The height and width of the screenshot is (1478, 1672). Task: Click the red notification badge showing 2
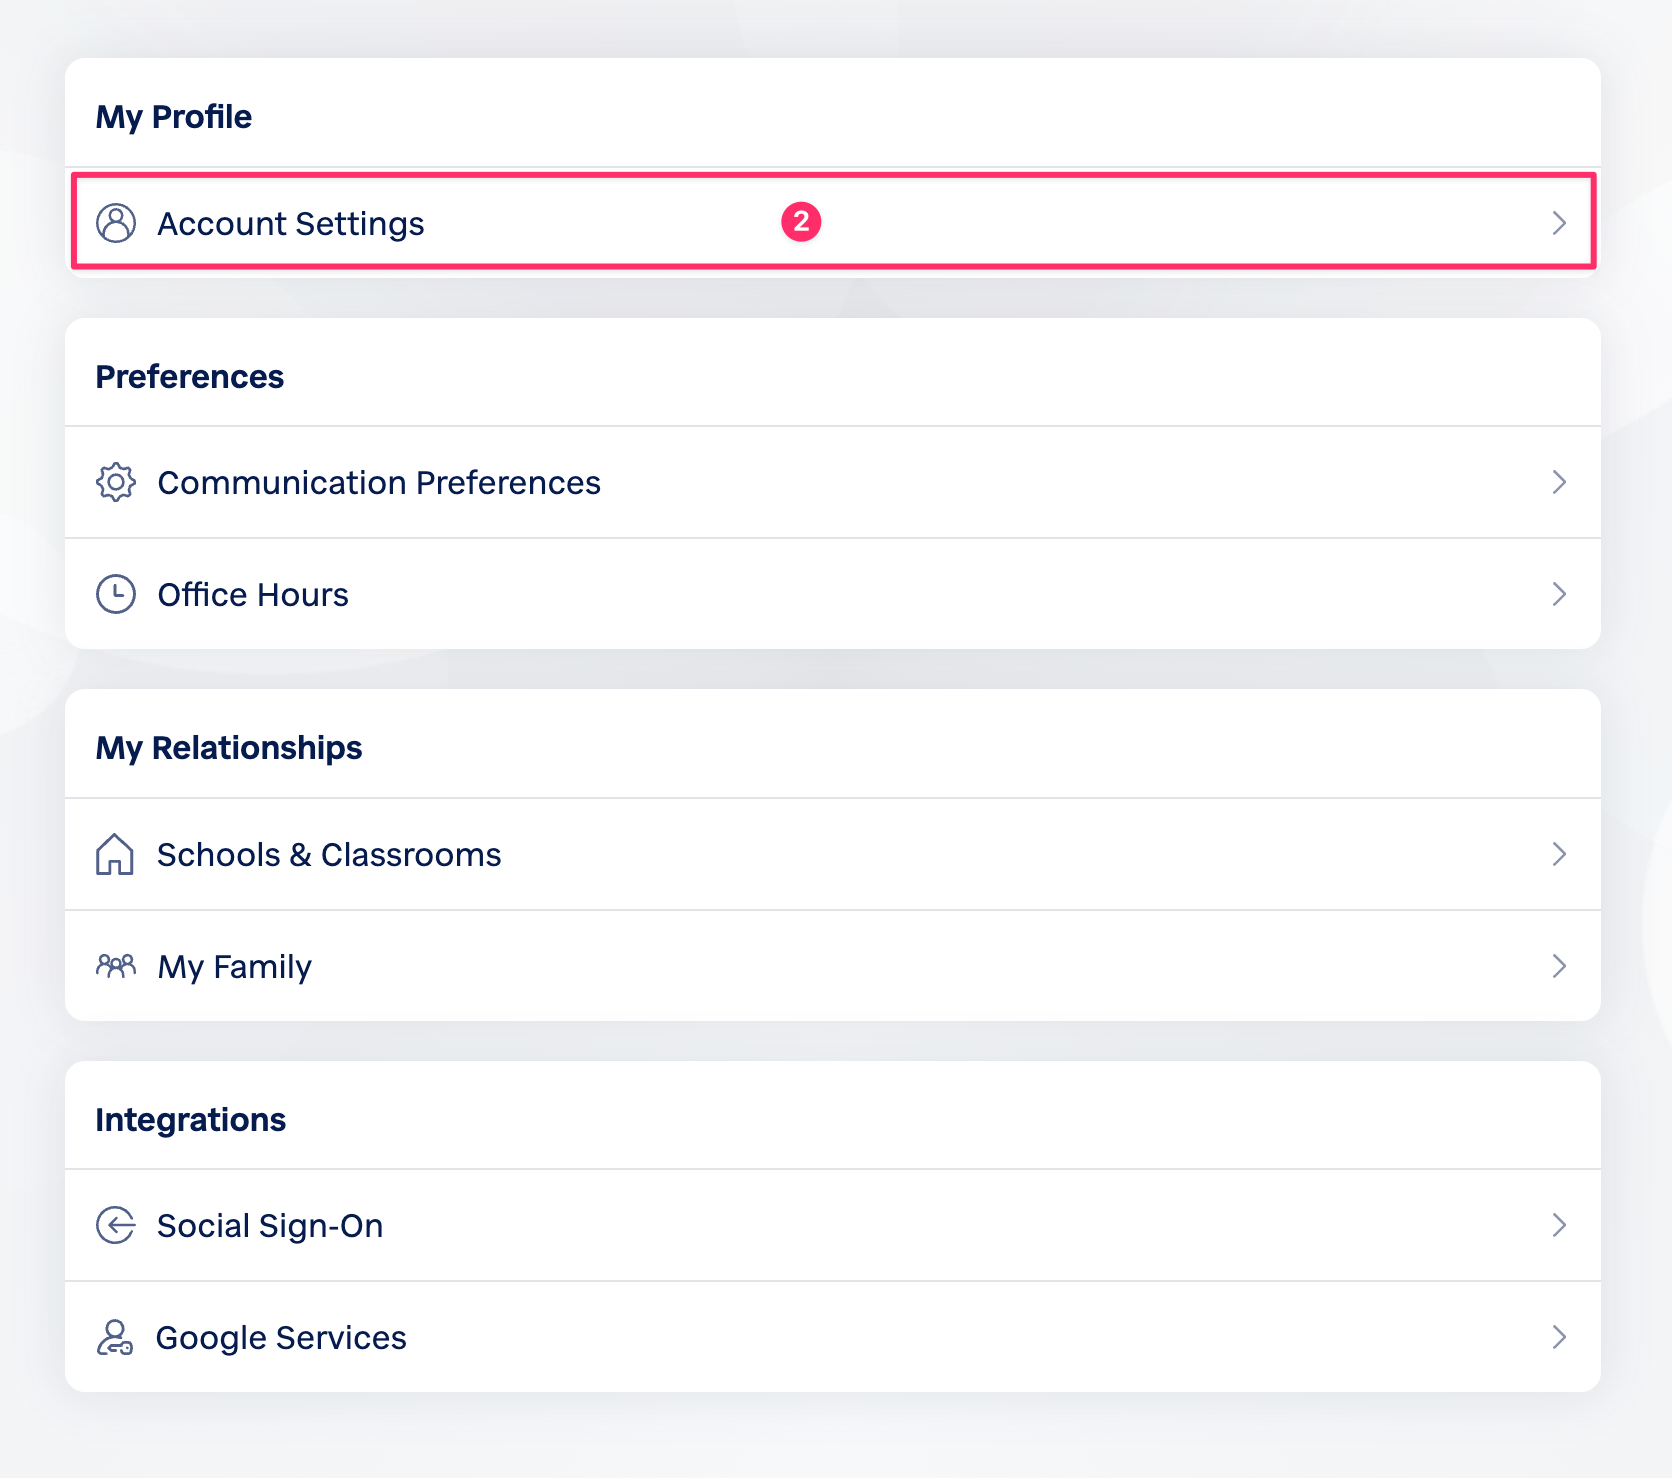point(801,222)
